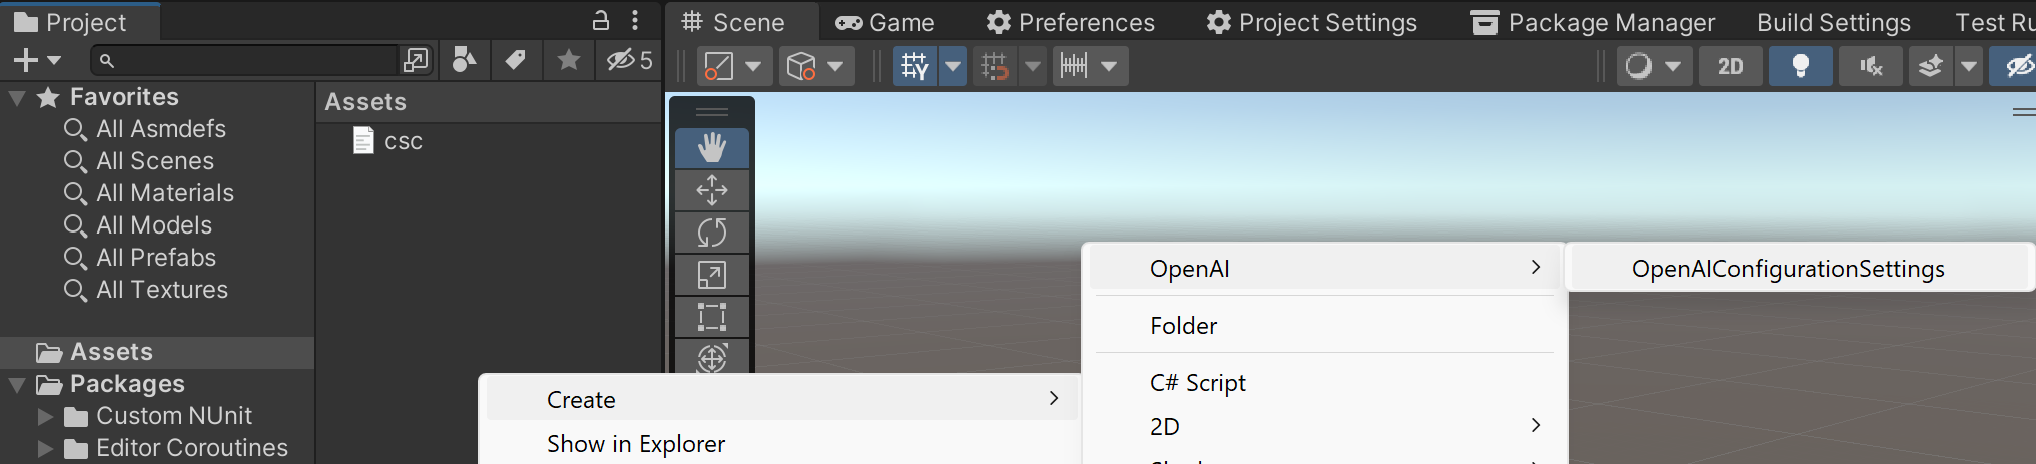
Task: Select the Move tool
Action: click(712, 190)
